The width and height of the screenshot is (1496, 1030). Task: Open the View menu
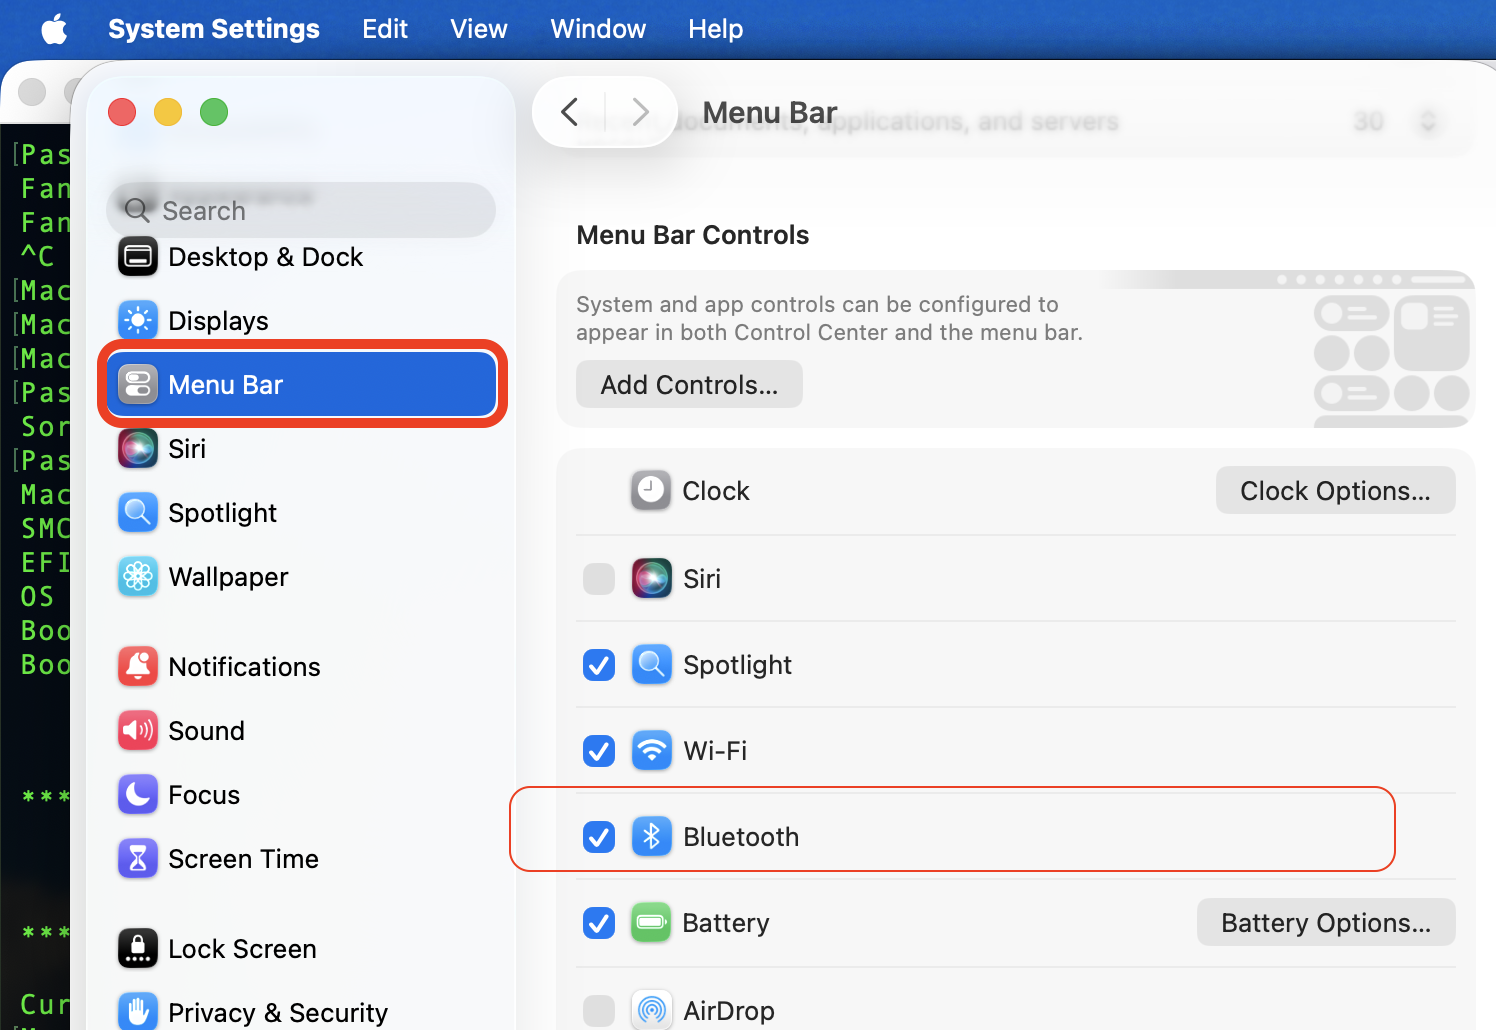[x=478, y=29]
